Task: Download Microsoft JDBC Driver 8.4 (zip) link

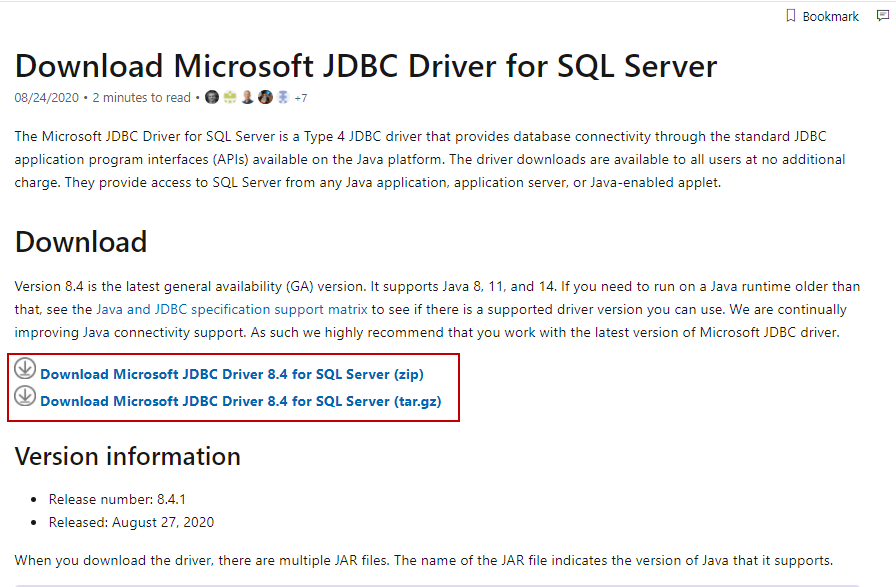Action: [232, 374]
